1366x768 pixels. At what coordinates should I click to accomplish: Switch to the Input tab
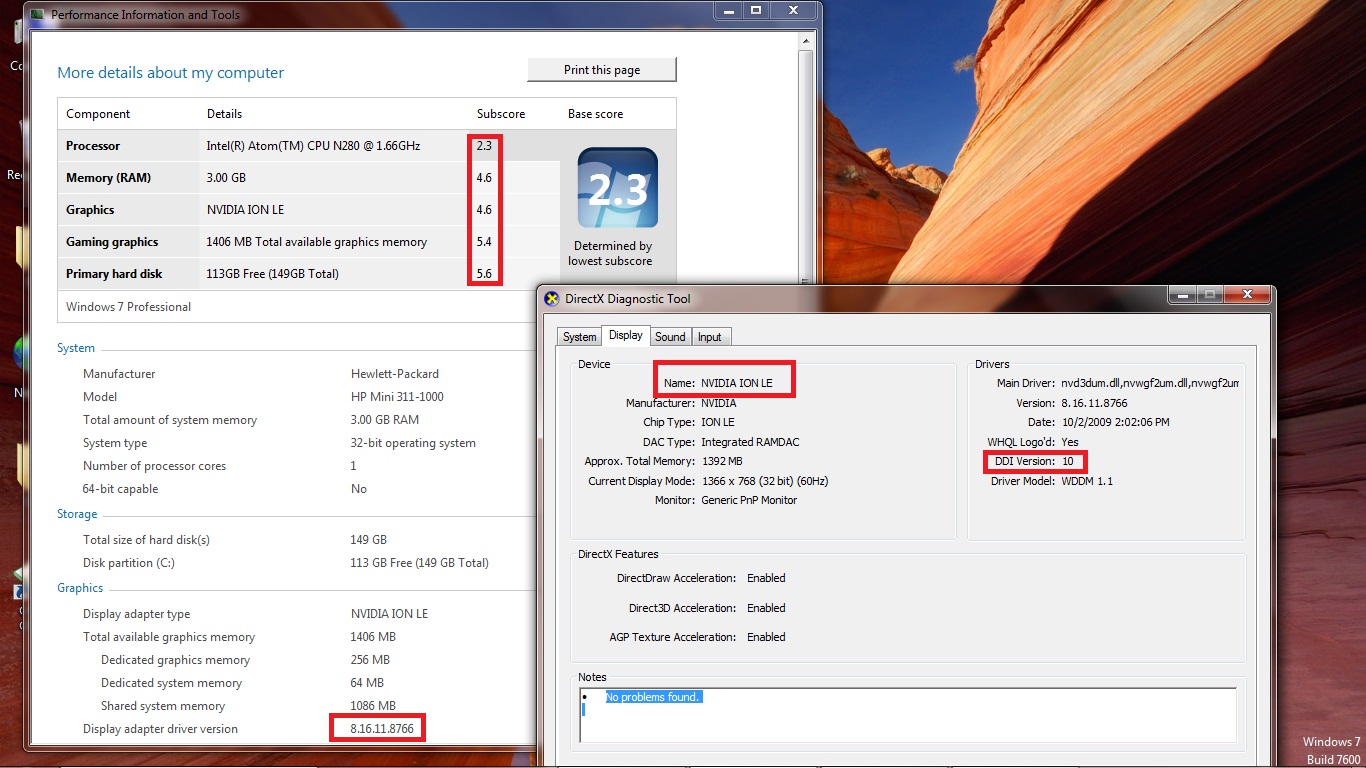710,337
